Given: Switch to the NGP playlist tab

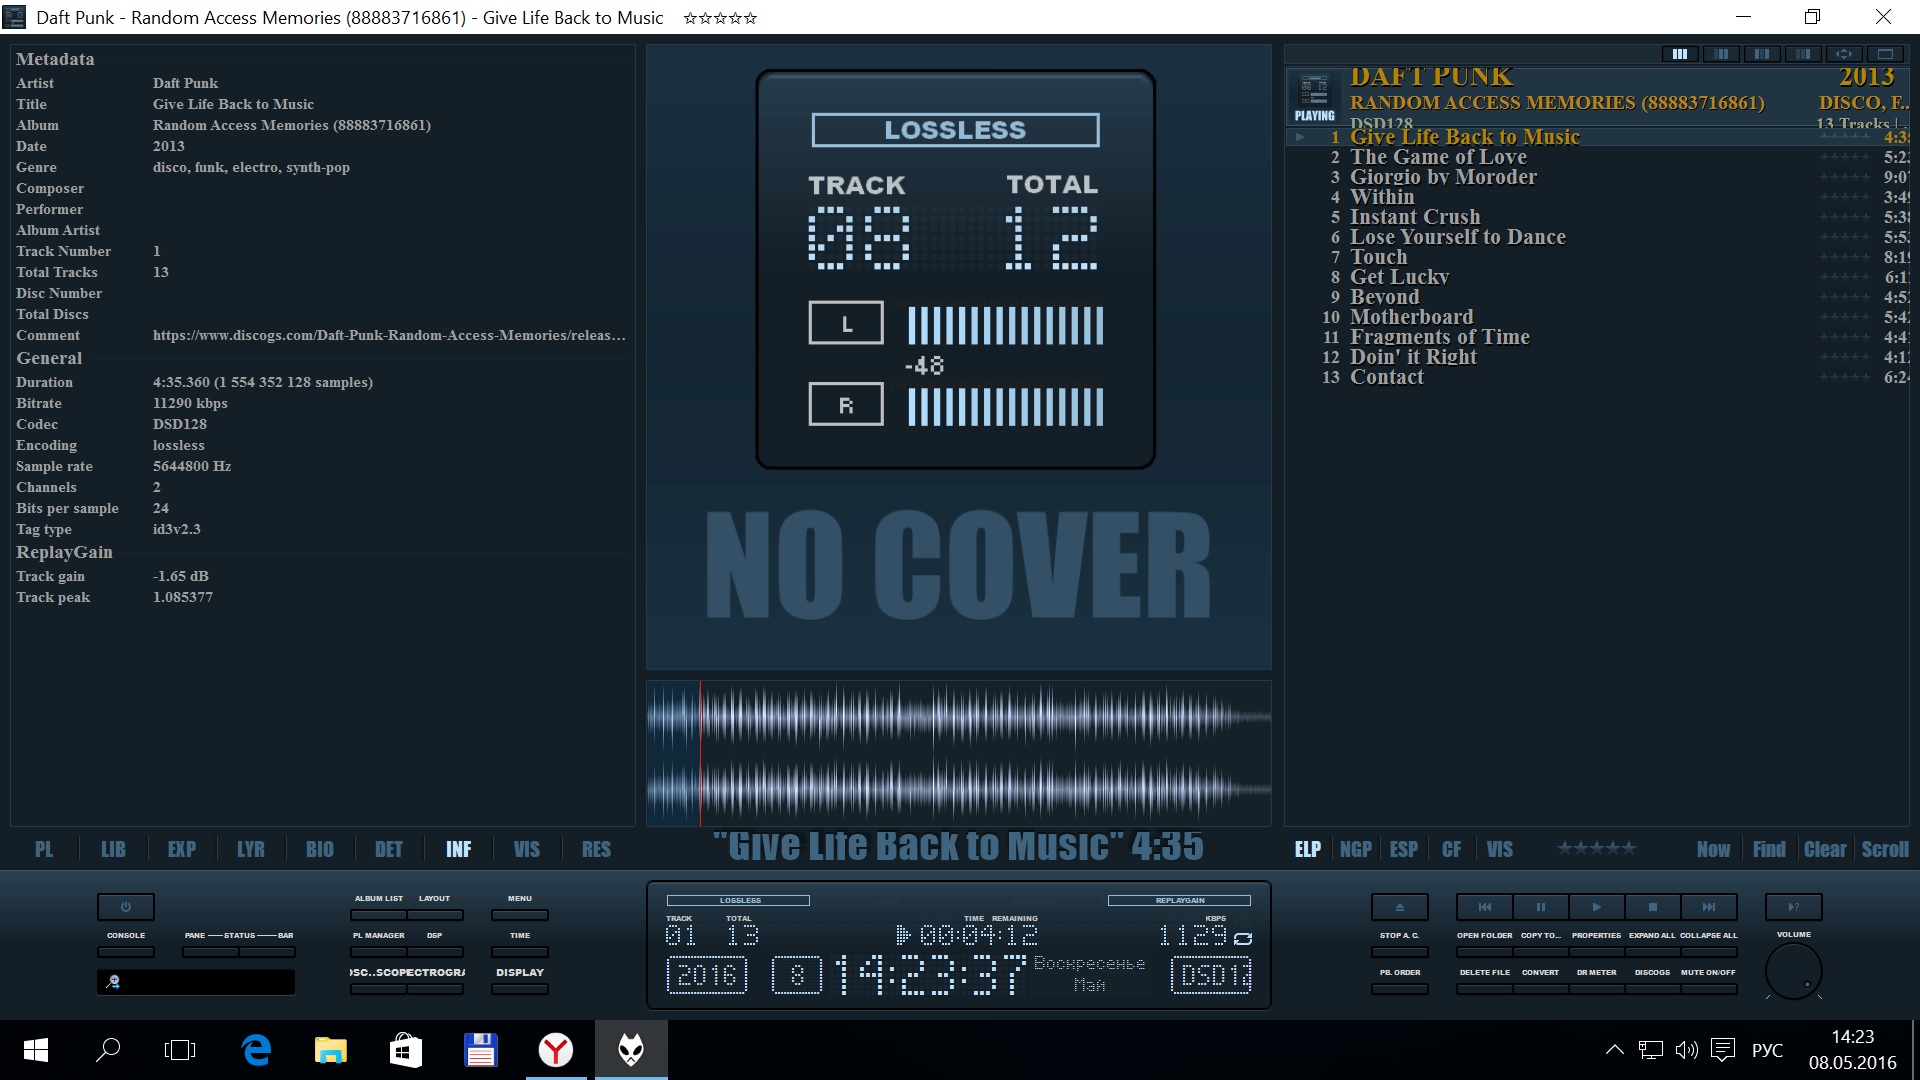Looking at the screenshot, I should [1356, 849].
